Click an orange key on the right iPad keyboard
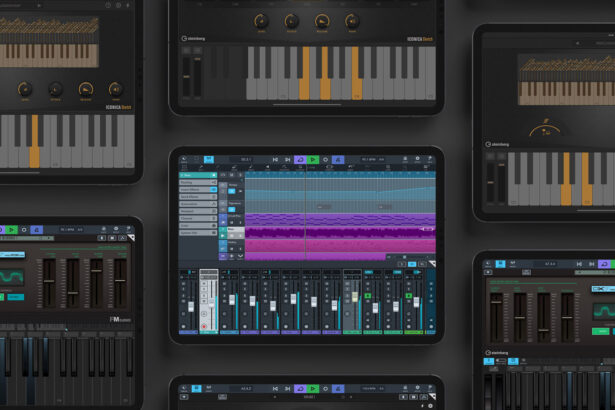The image size is (615, 410). [x=566, y=179]
